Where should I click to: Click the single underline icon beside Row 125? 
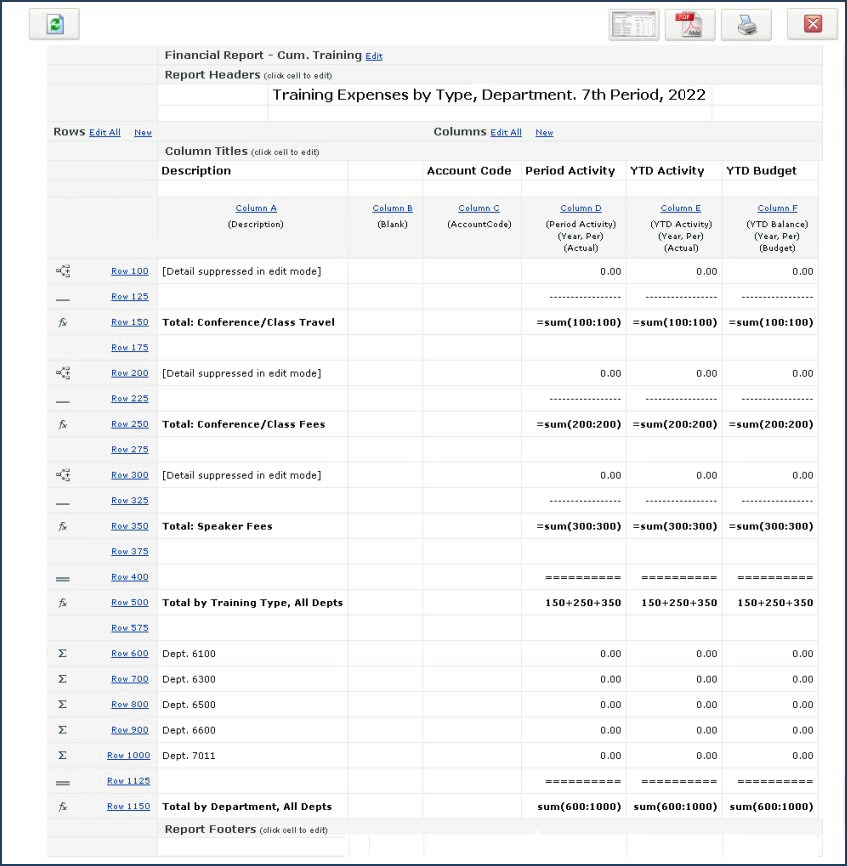63,298
